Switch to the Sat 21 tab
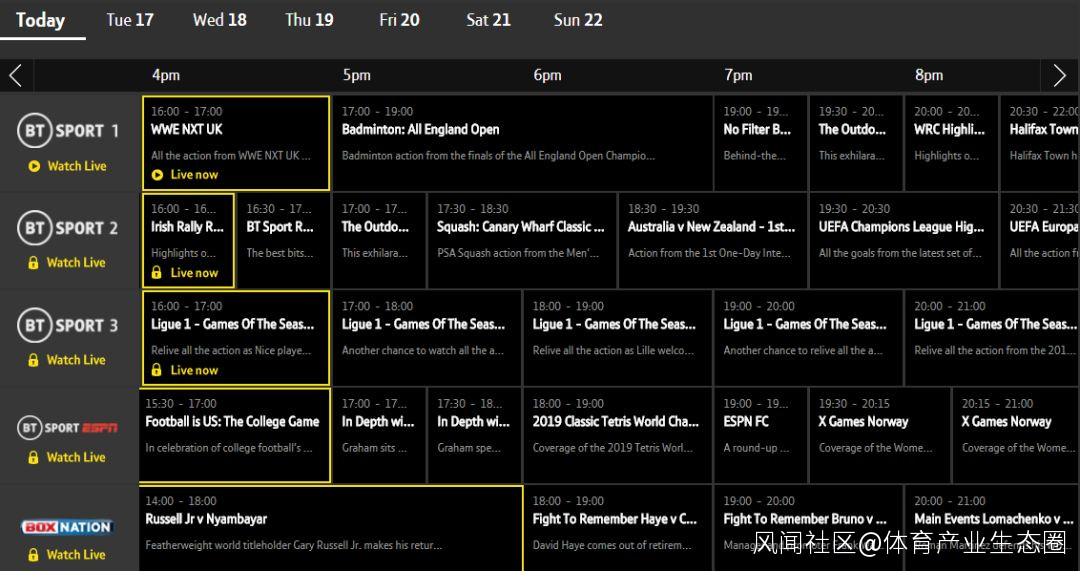 coord(488,21)
